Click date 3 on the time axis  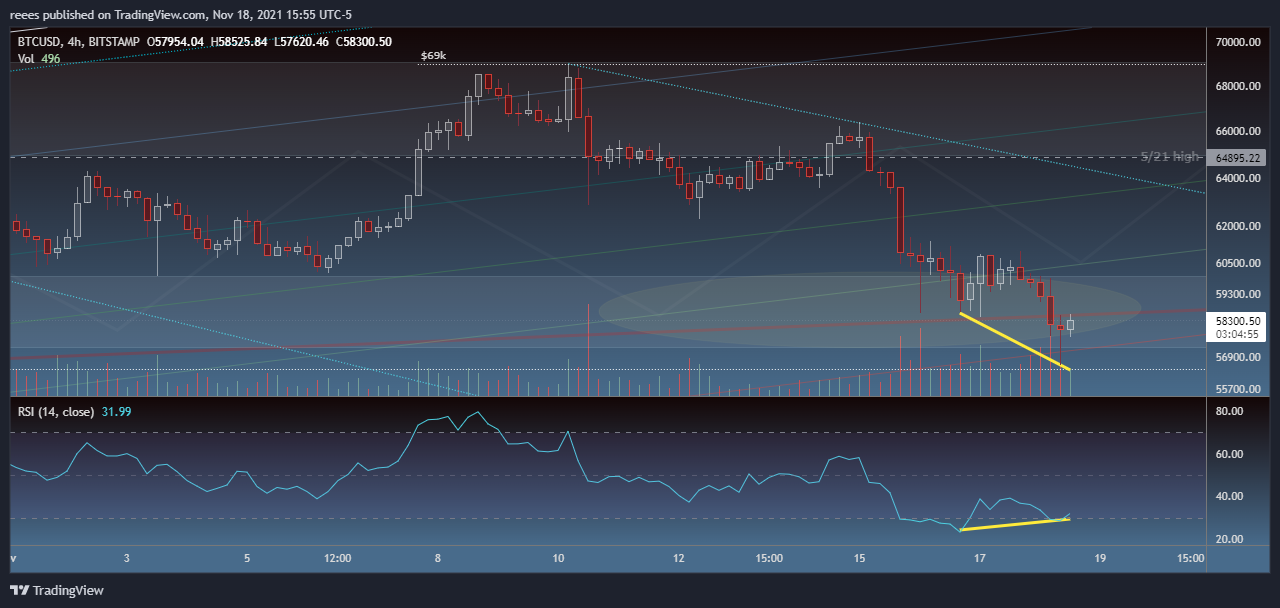127,557
